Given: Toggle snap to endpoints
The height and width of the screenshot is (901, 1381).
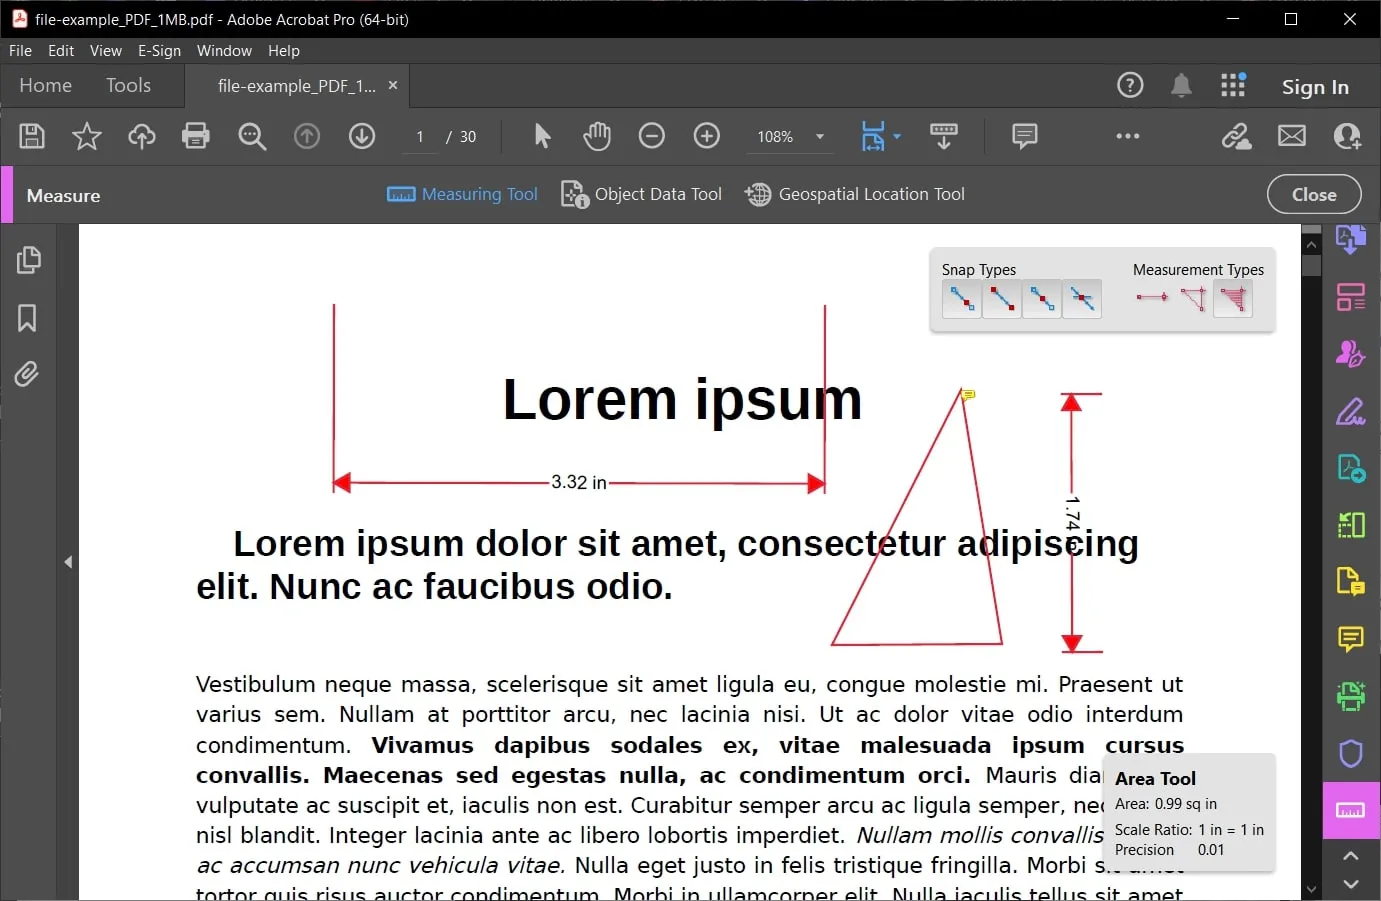Looking at the screenshot, I should 1002,299.
